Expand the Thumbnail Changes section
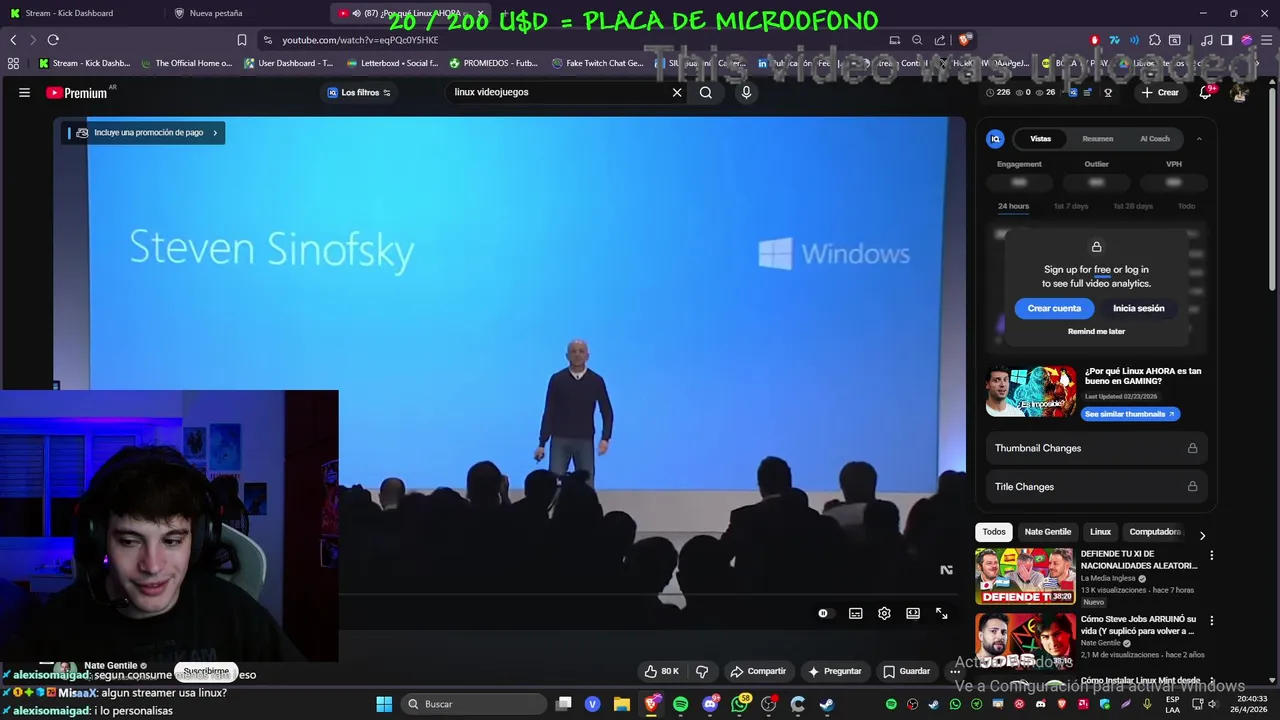The width and height of the screenshot is (1280, 720). 1096,448
